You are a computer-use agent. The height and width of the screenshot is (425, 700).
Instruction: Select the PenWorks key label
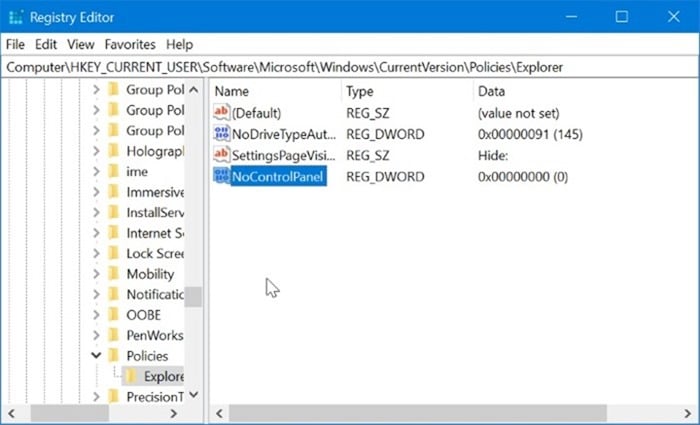[154, 335]
